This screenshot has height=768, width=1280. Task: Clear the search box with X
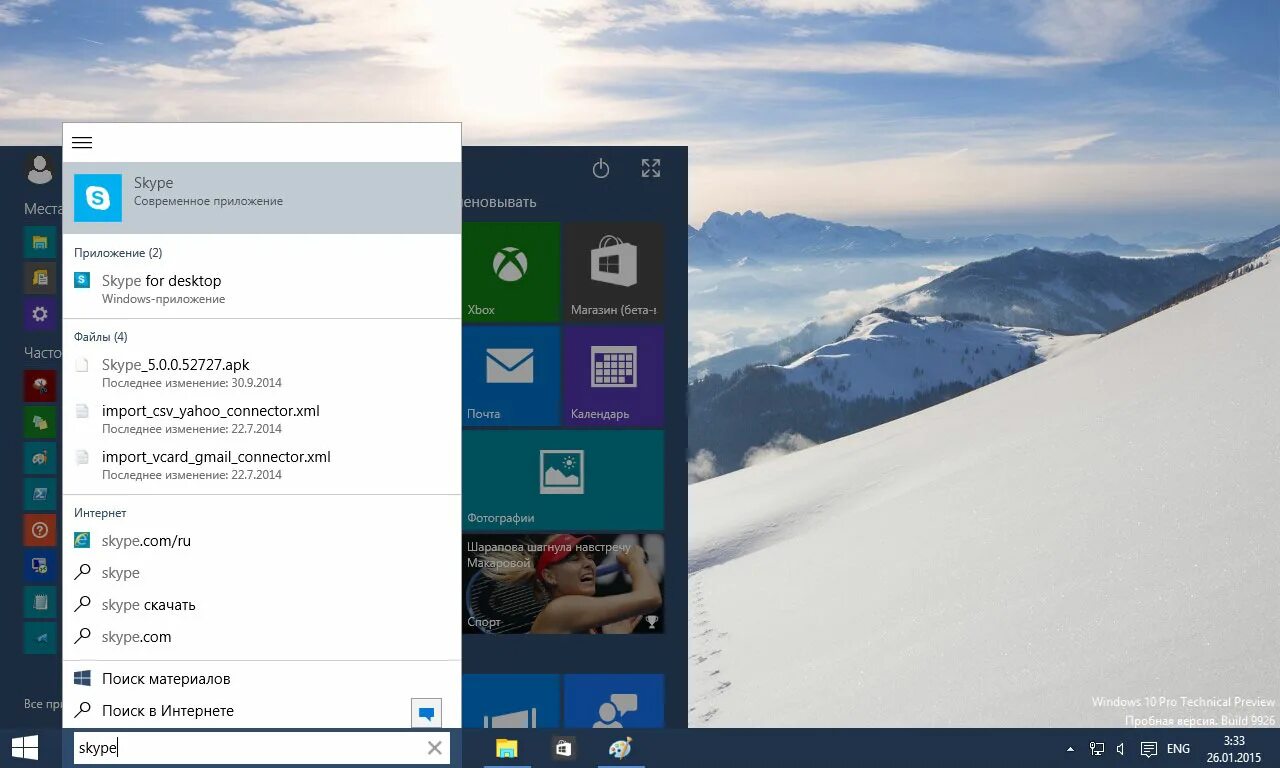pos(435,748)
